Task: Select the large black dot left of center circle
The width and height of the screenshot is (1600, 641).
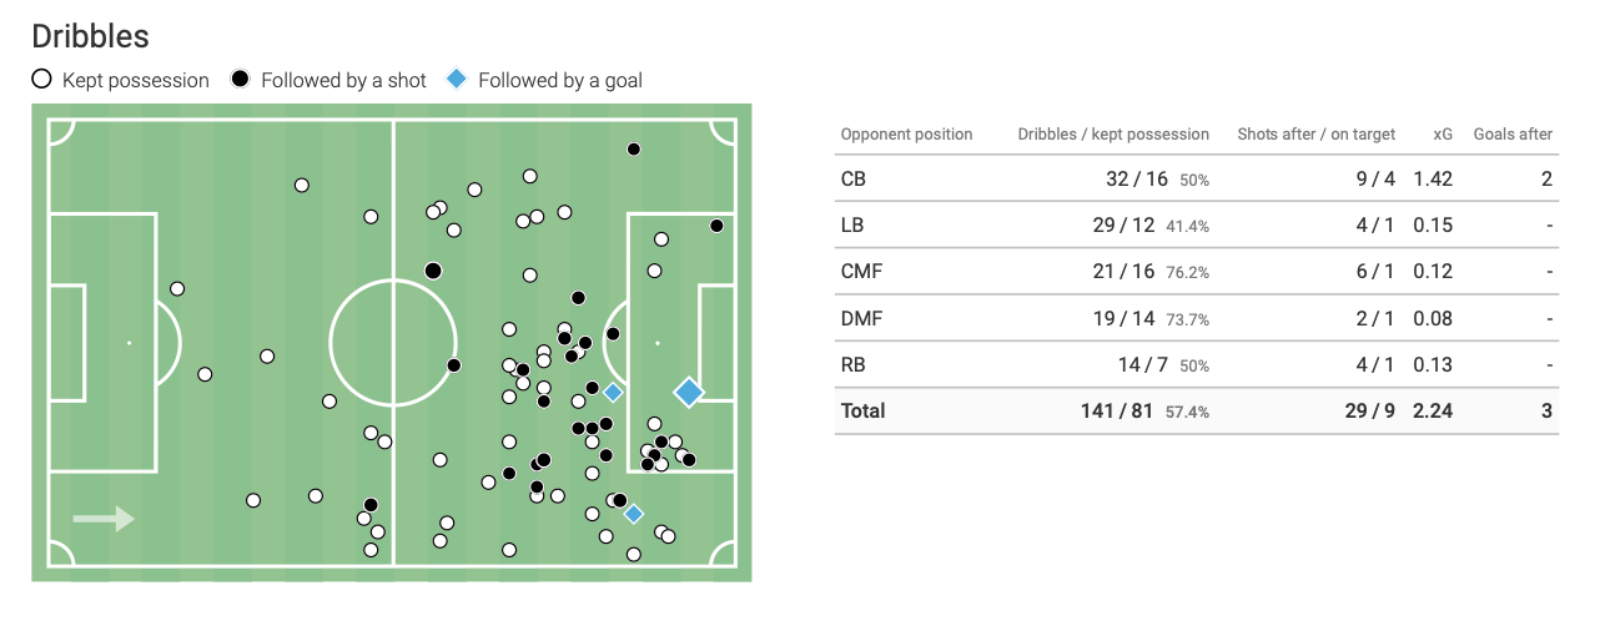Action: pos(433,271)
